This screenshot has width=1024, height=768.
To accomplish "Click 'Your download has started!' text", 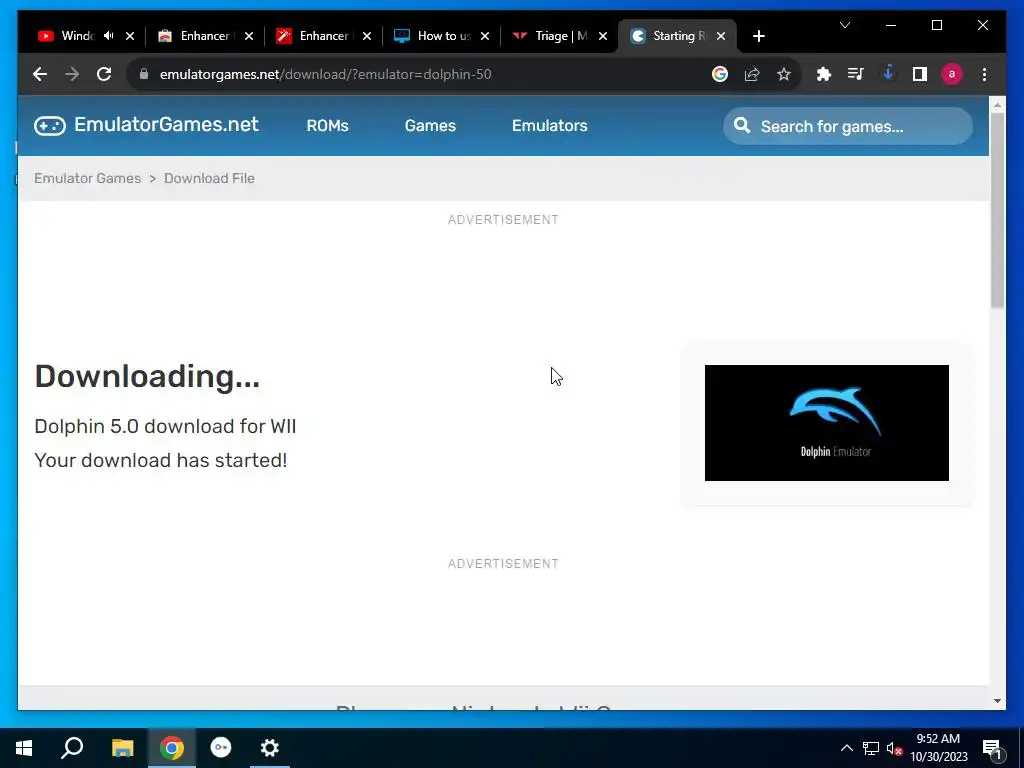I will 161,460.
